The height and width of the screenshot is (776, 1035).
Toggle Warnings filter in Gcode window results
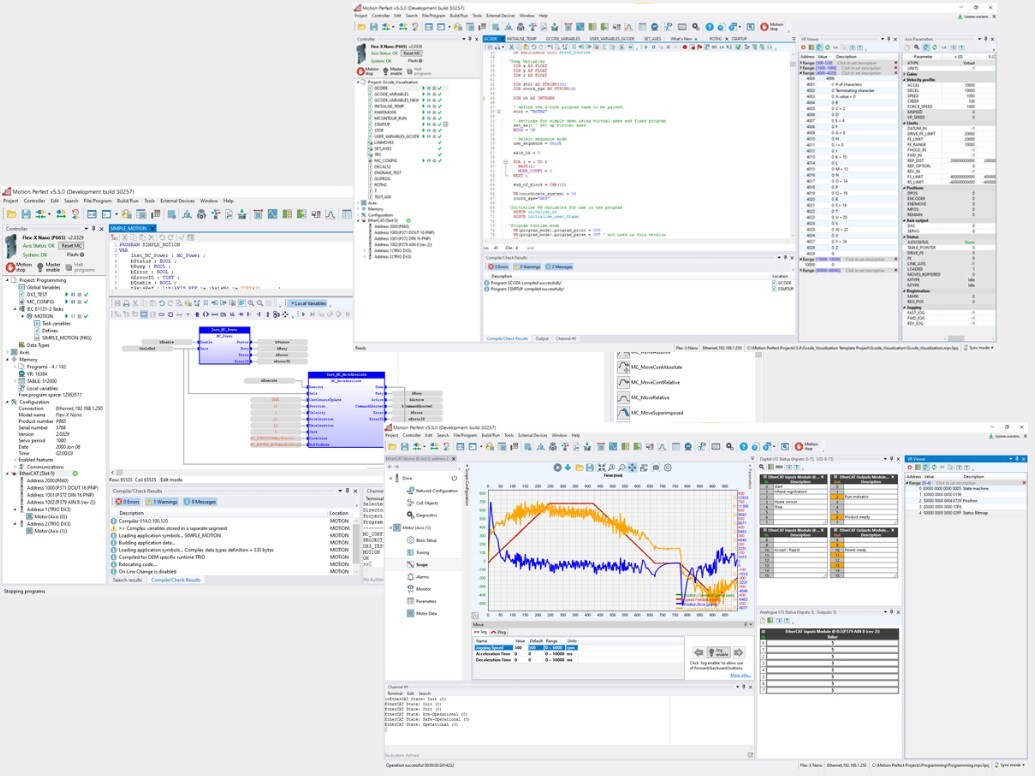[527, 267]
